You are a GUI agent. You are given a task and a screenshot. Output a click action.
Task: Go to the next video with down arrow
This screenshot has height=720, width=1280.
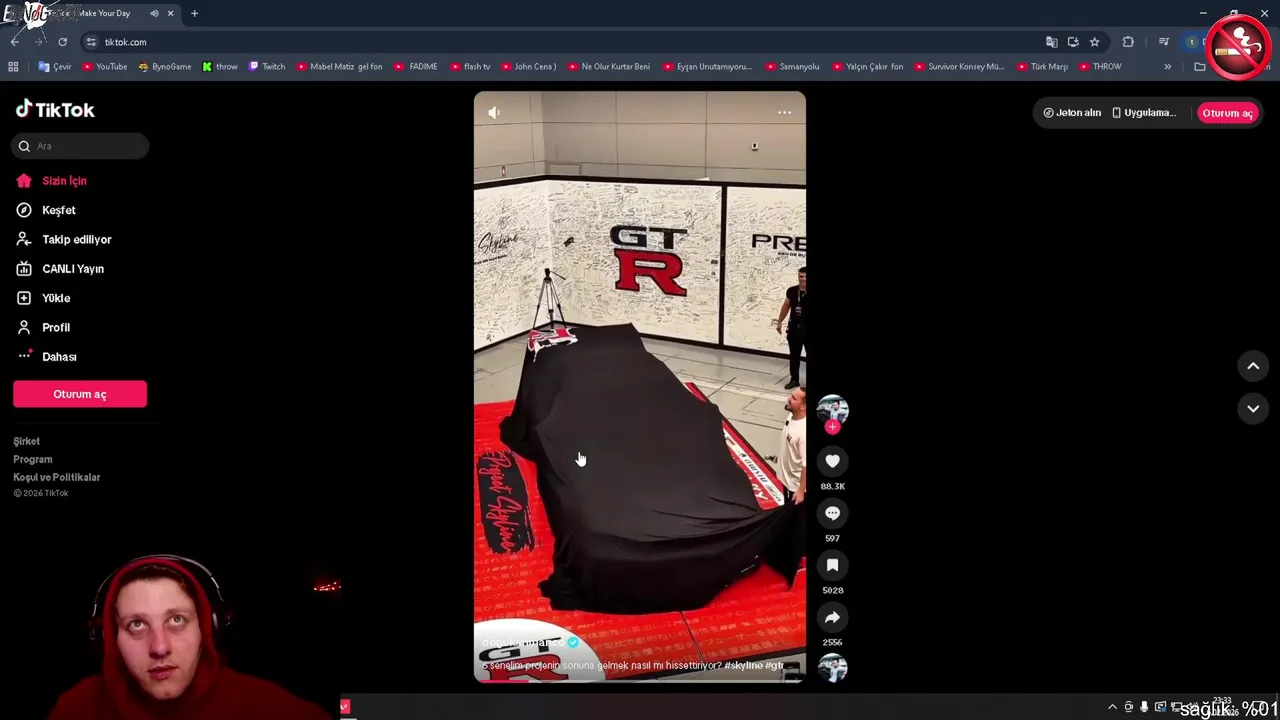point(1253,408)
